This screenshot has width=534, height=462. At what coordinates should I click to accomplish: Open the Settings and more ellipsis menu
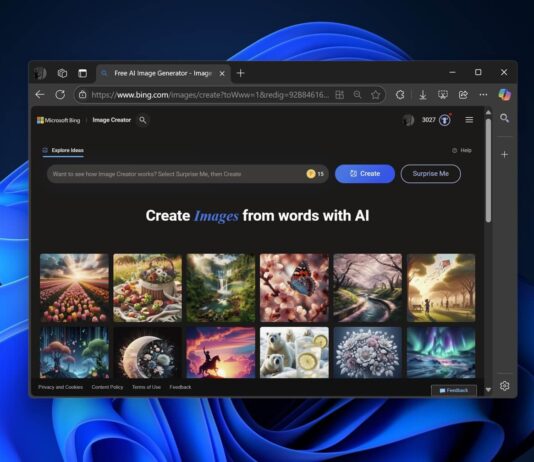tap(483, 95)
